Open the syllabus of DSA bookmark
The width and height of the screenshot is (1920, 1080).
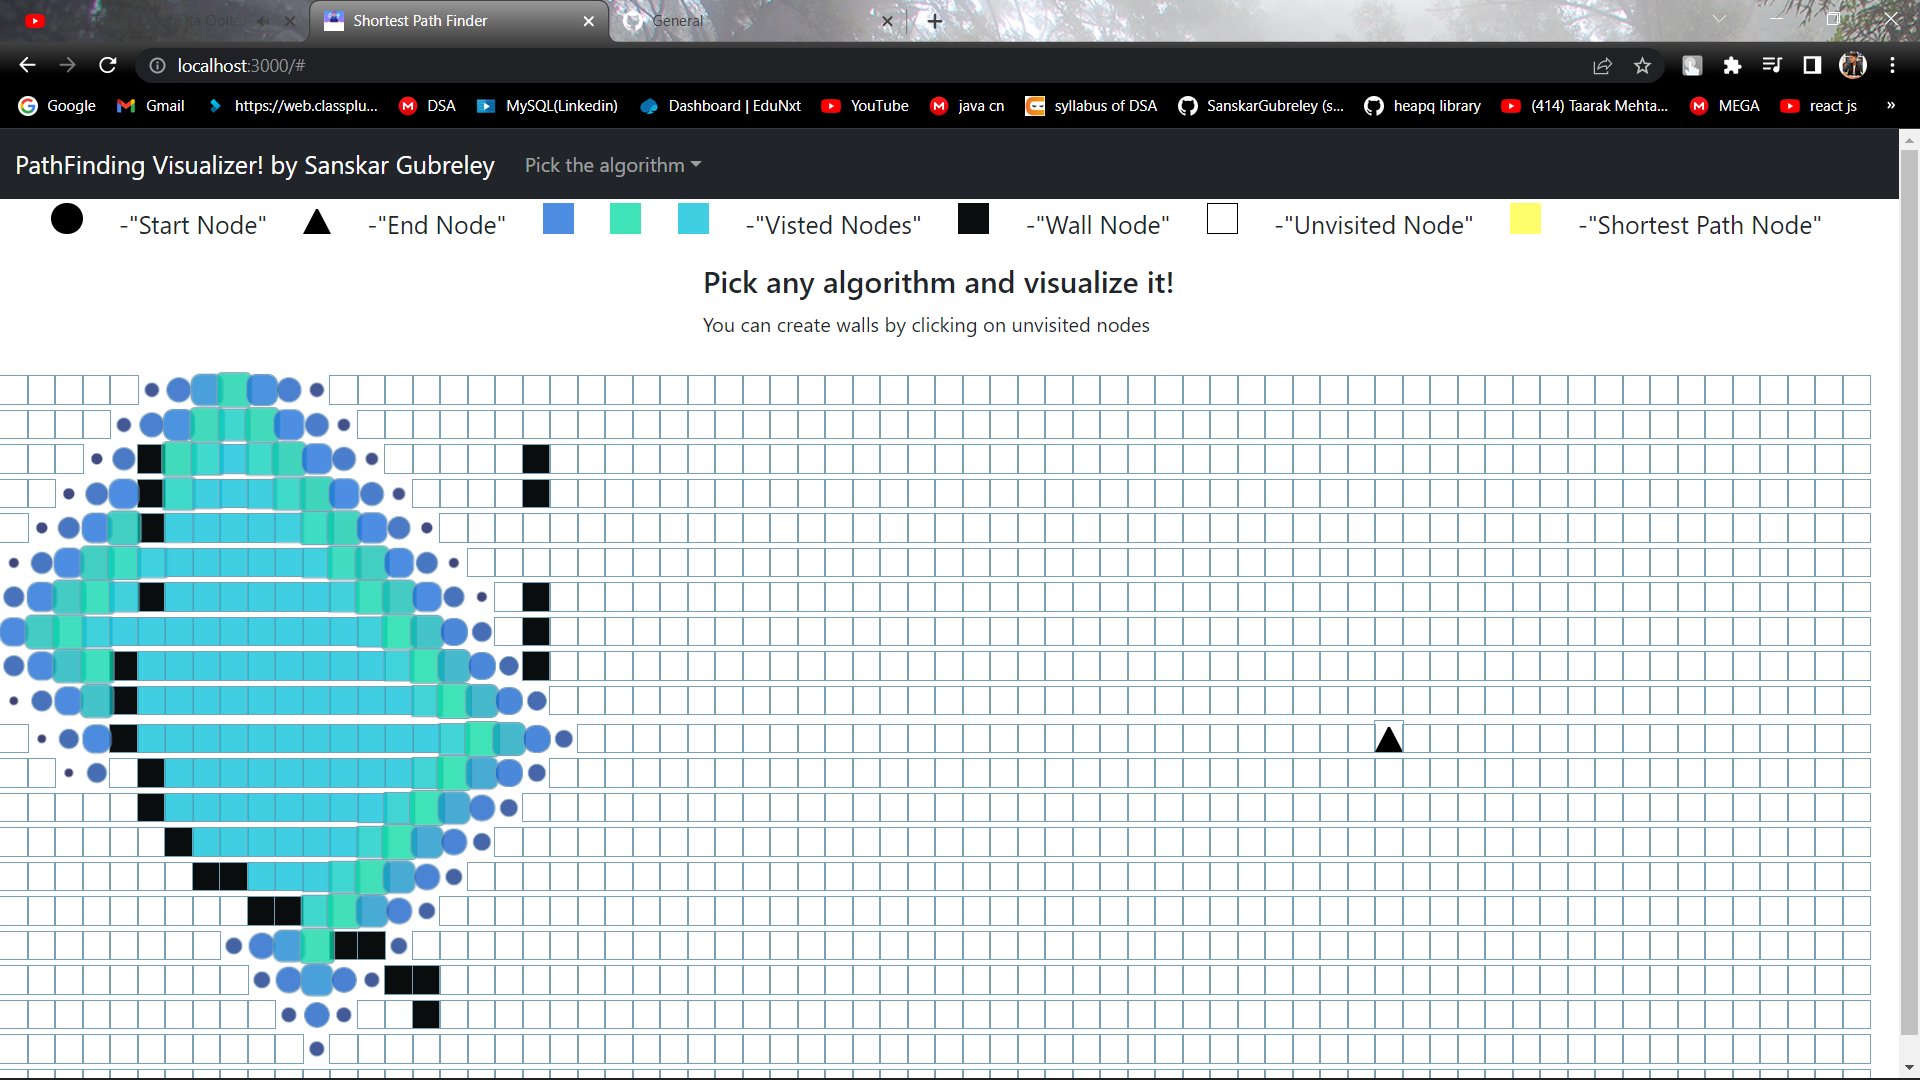[x=1091, y=105]
